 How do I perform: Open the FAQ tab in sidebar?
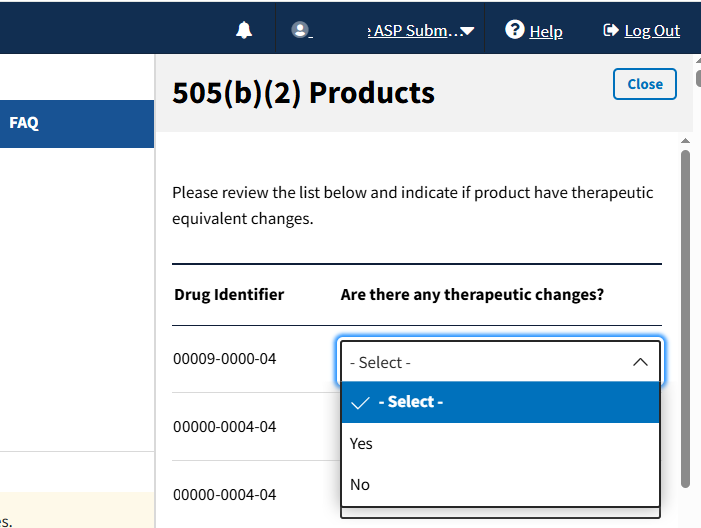tap(24, 123)
